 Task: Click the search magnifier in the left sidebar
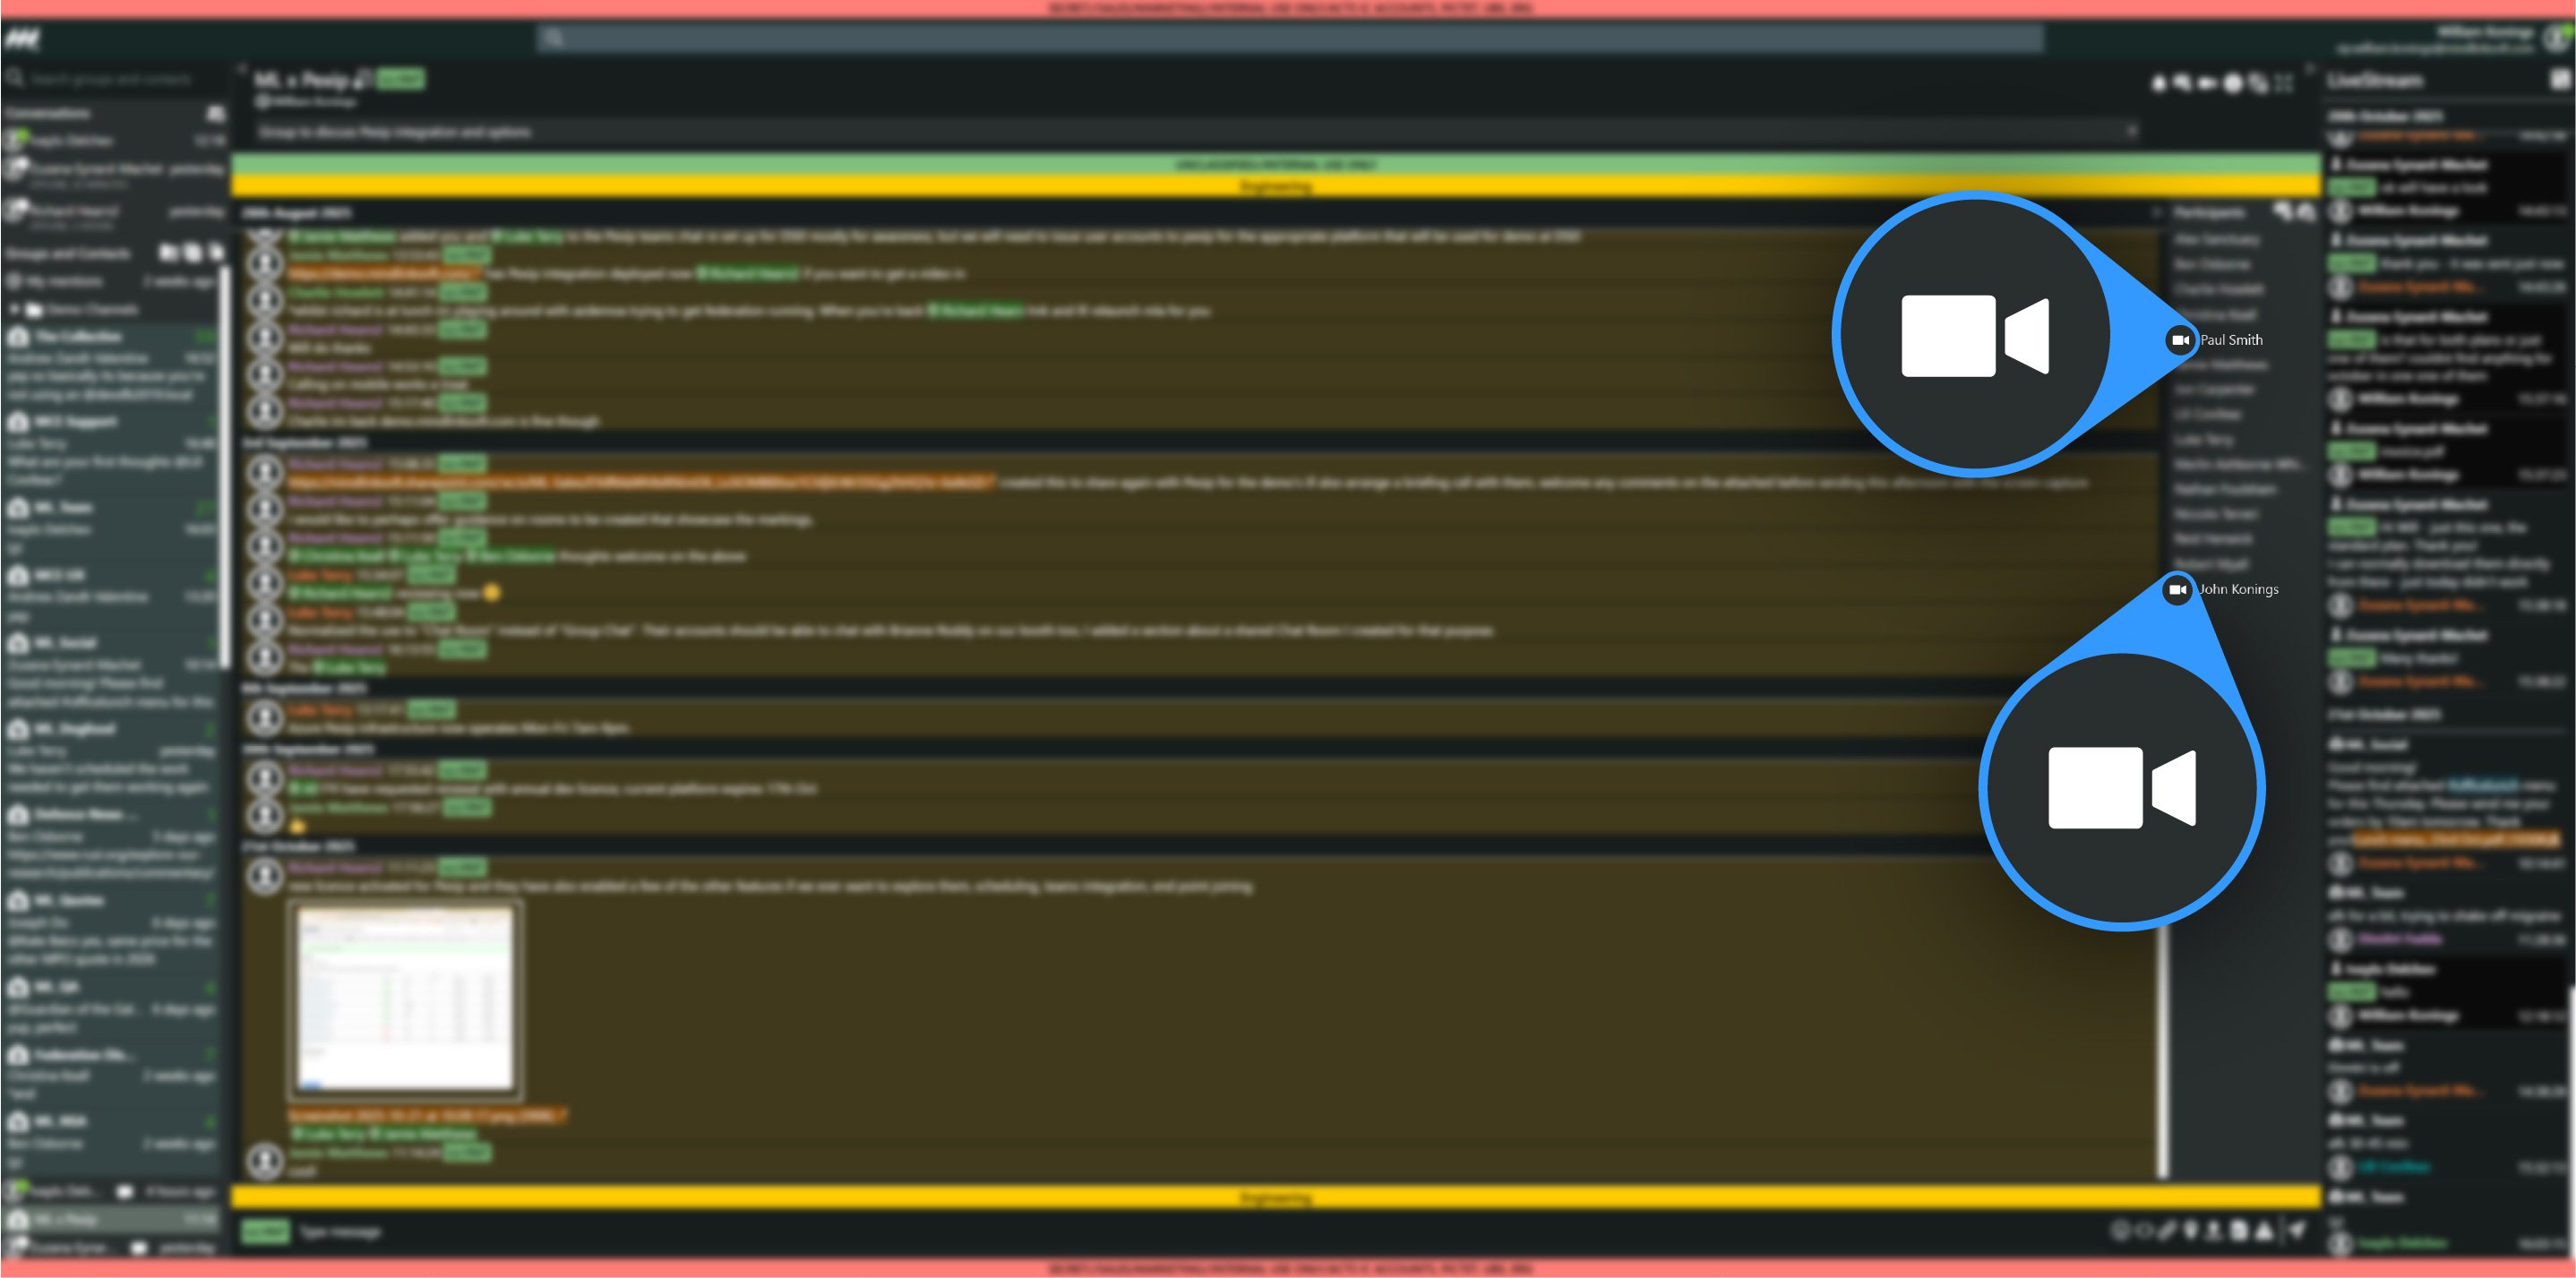click(x=16, y=80)
